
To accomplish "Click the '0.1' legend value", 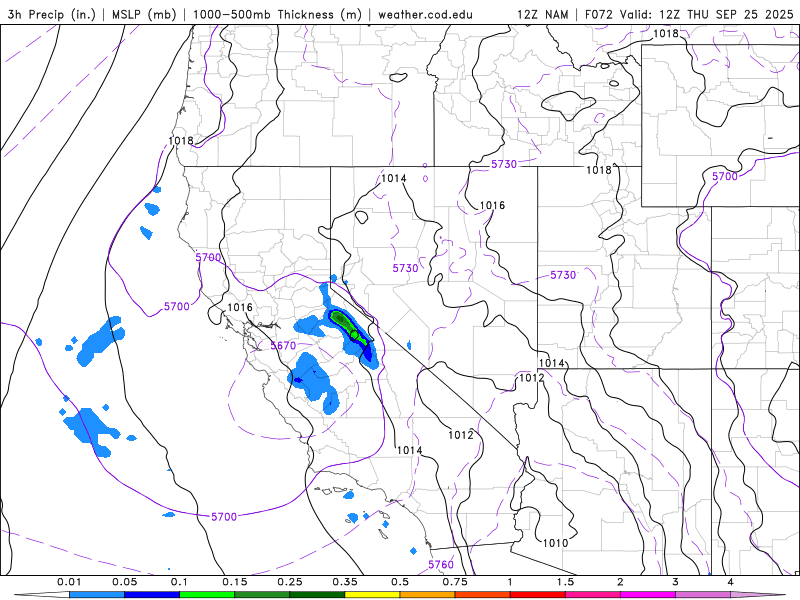I will click(180, 582).
